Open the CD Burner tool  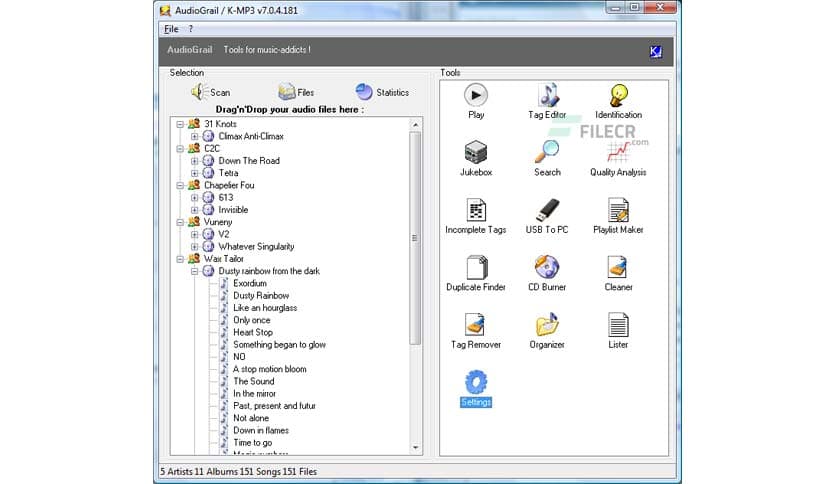(547, 273)
